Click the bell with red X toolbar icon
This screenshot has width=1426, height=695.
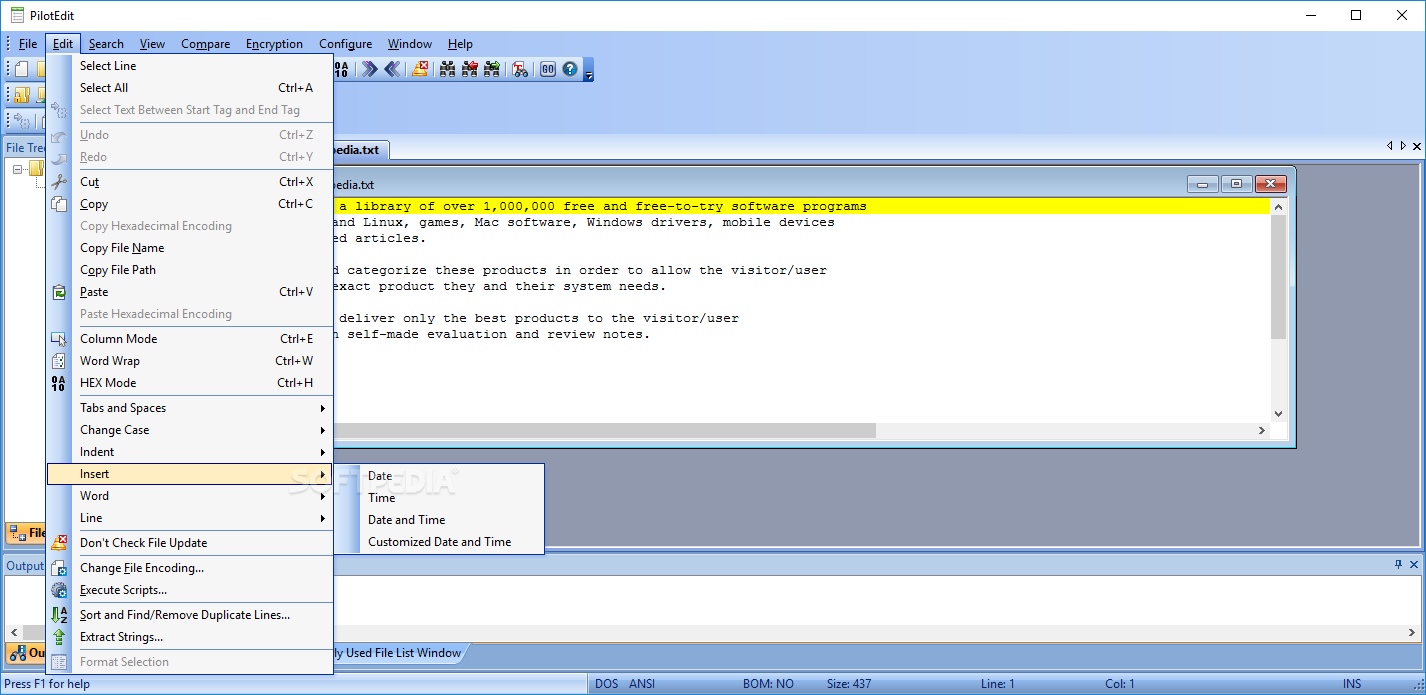pos(419,69)
